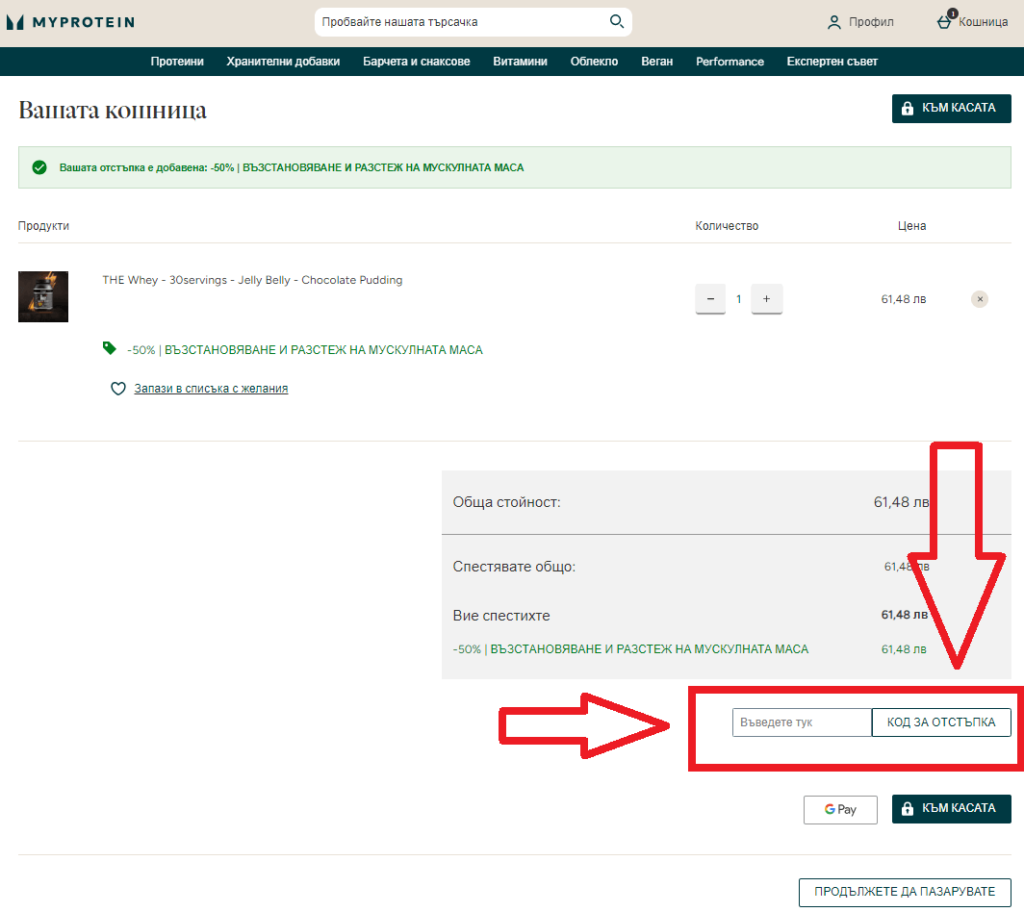
Task: Open the Performance menu
Action: [x=729, y=61]
